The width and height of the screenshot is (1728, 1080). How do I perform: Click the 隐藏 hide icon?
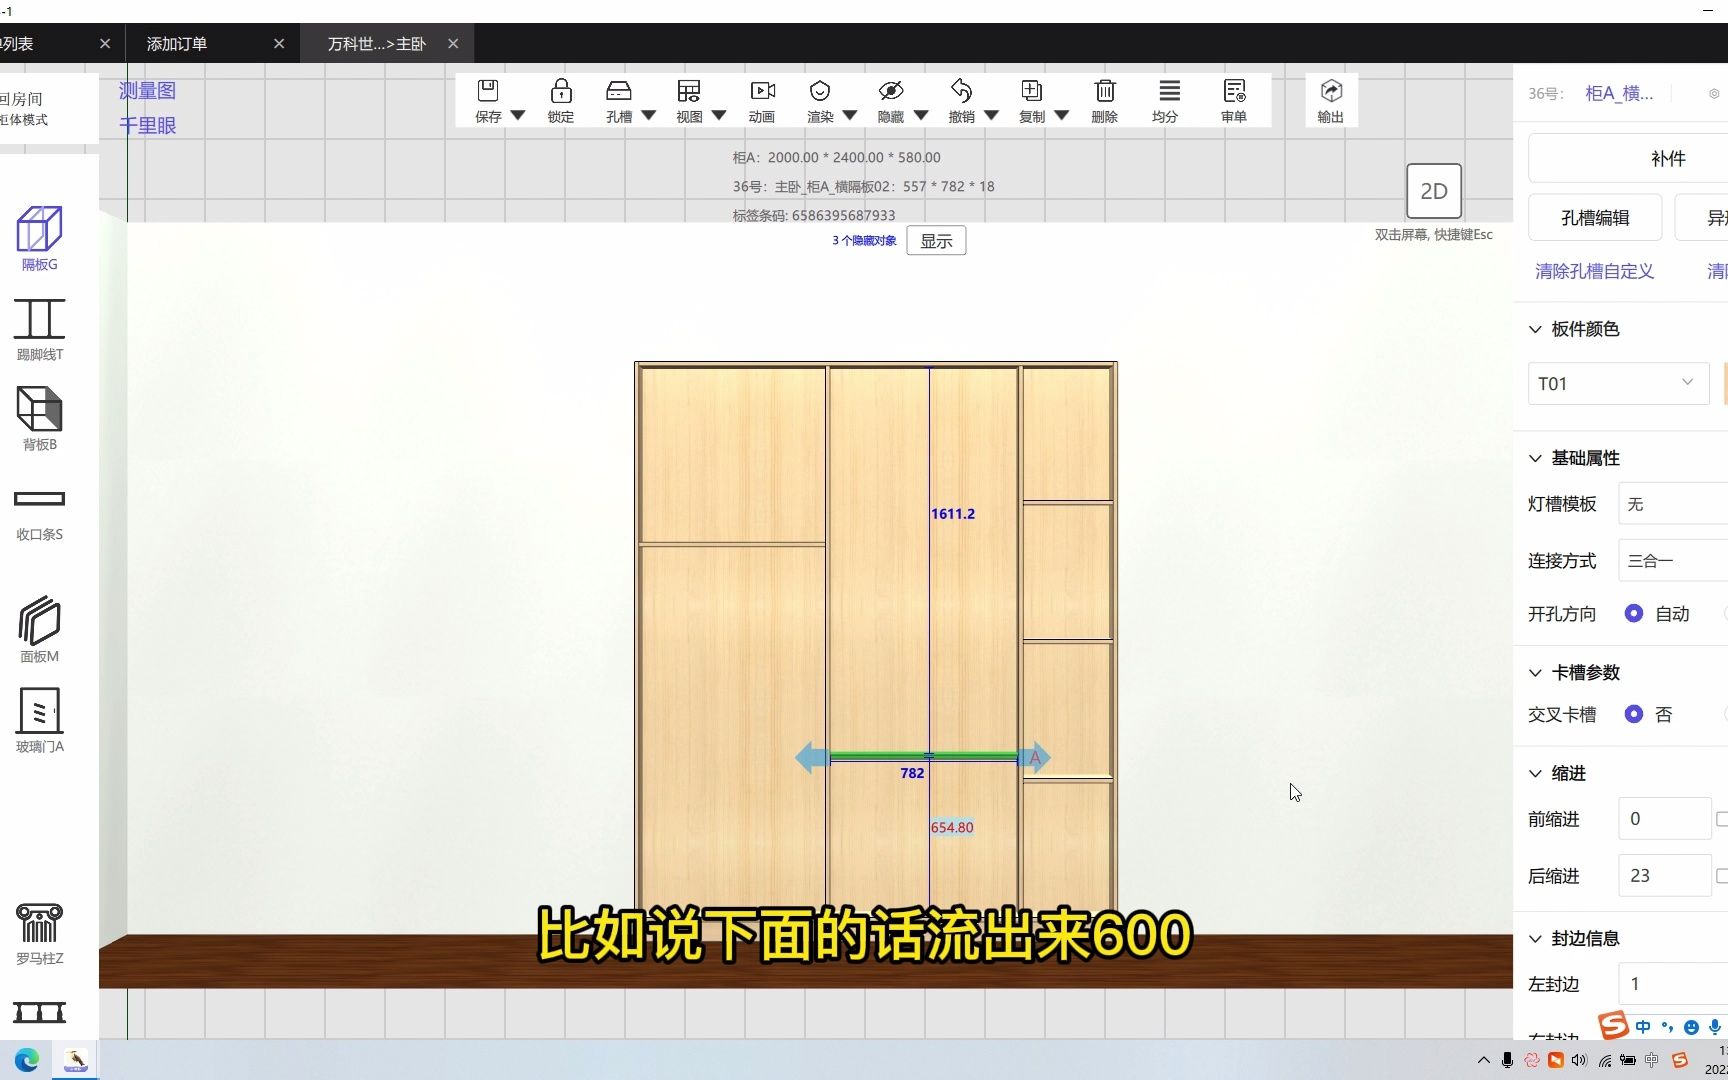pos(890,91)
